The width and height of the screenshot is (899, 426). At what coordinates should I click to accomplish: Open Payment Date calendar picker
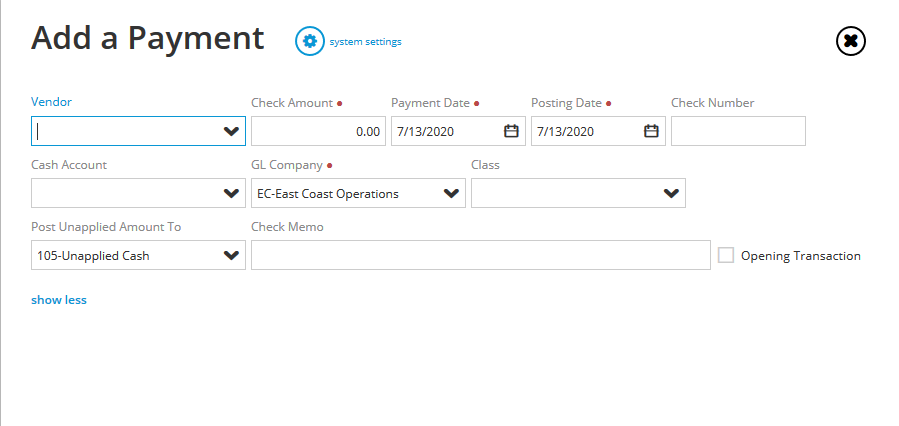tap(511, 131)
